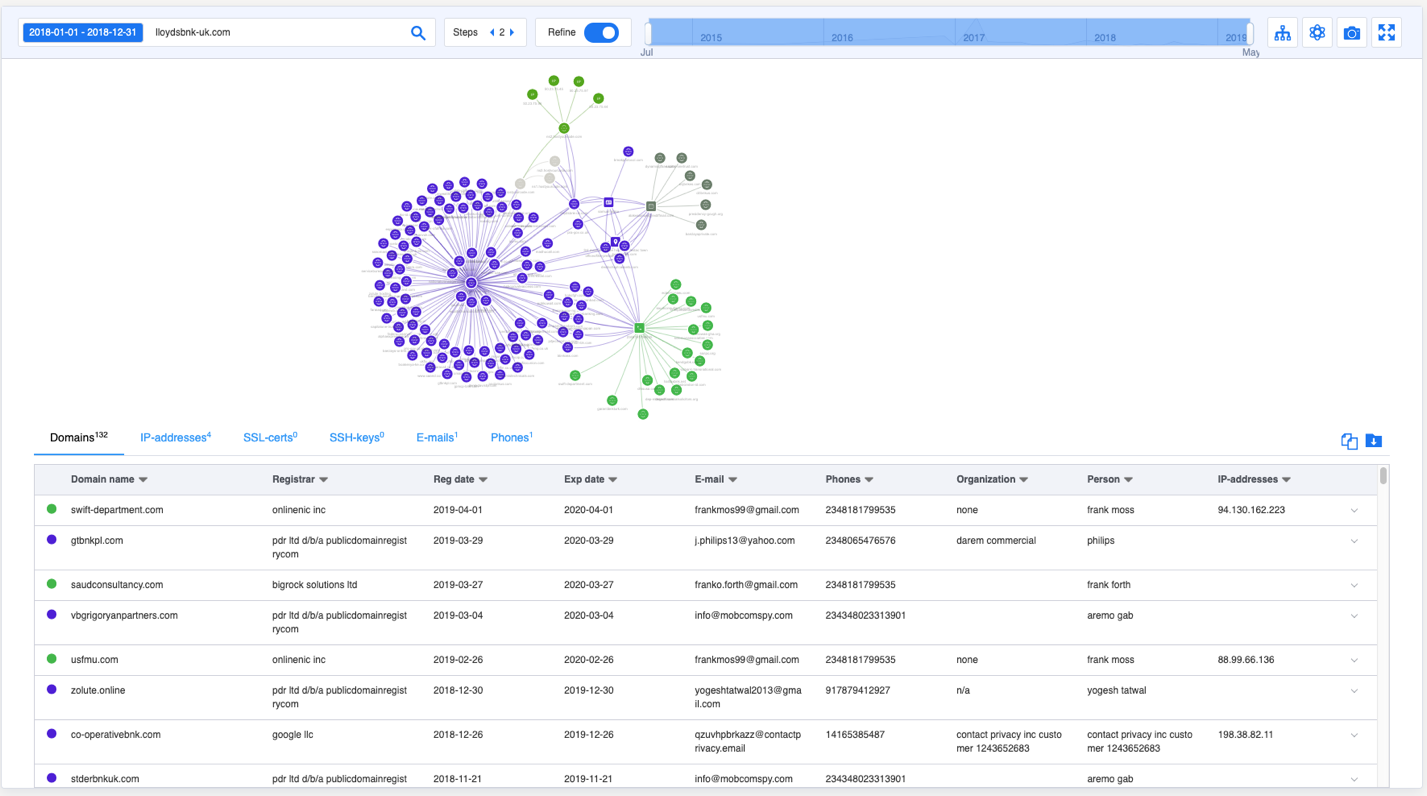Image resolution: width=1427 pixels, height=796 pixels.
Task: Sort by the Exp date column
Action: click(590, 480)
